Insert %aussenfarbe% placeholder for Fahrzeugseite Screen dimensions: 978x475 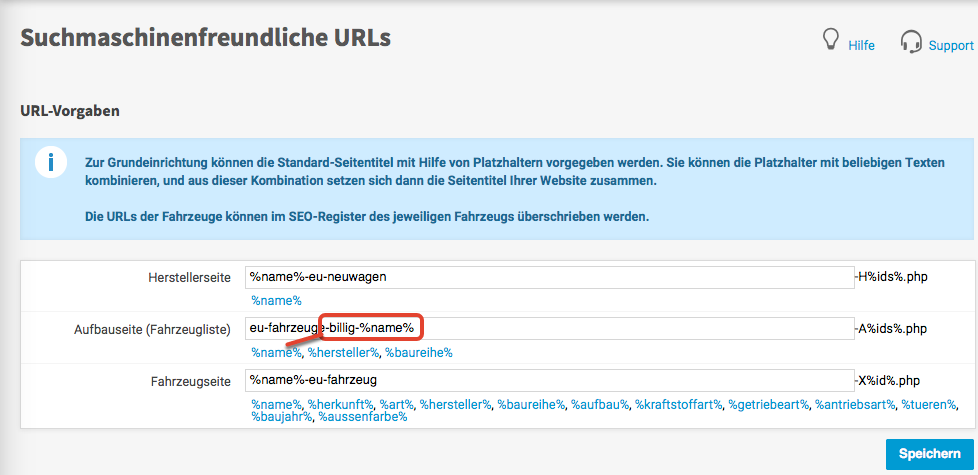point(362,417)
